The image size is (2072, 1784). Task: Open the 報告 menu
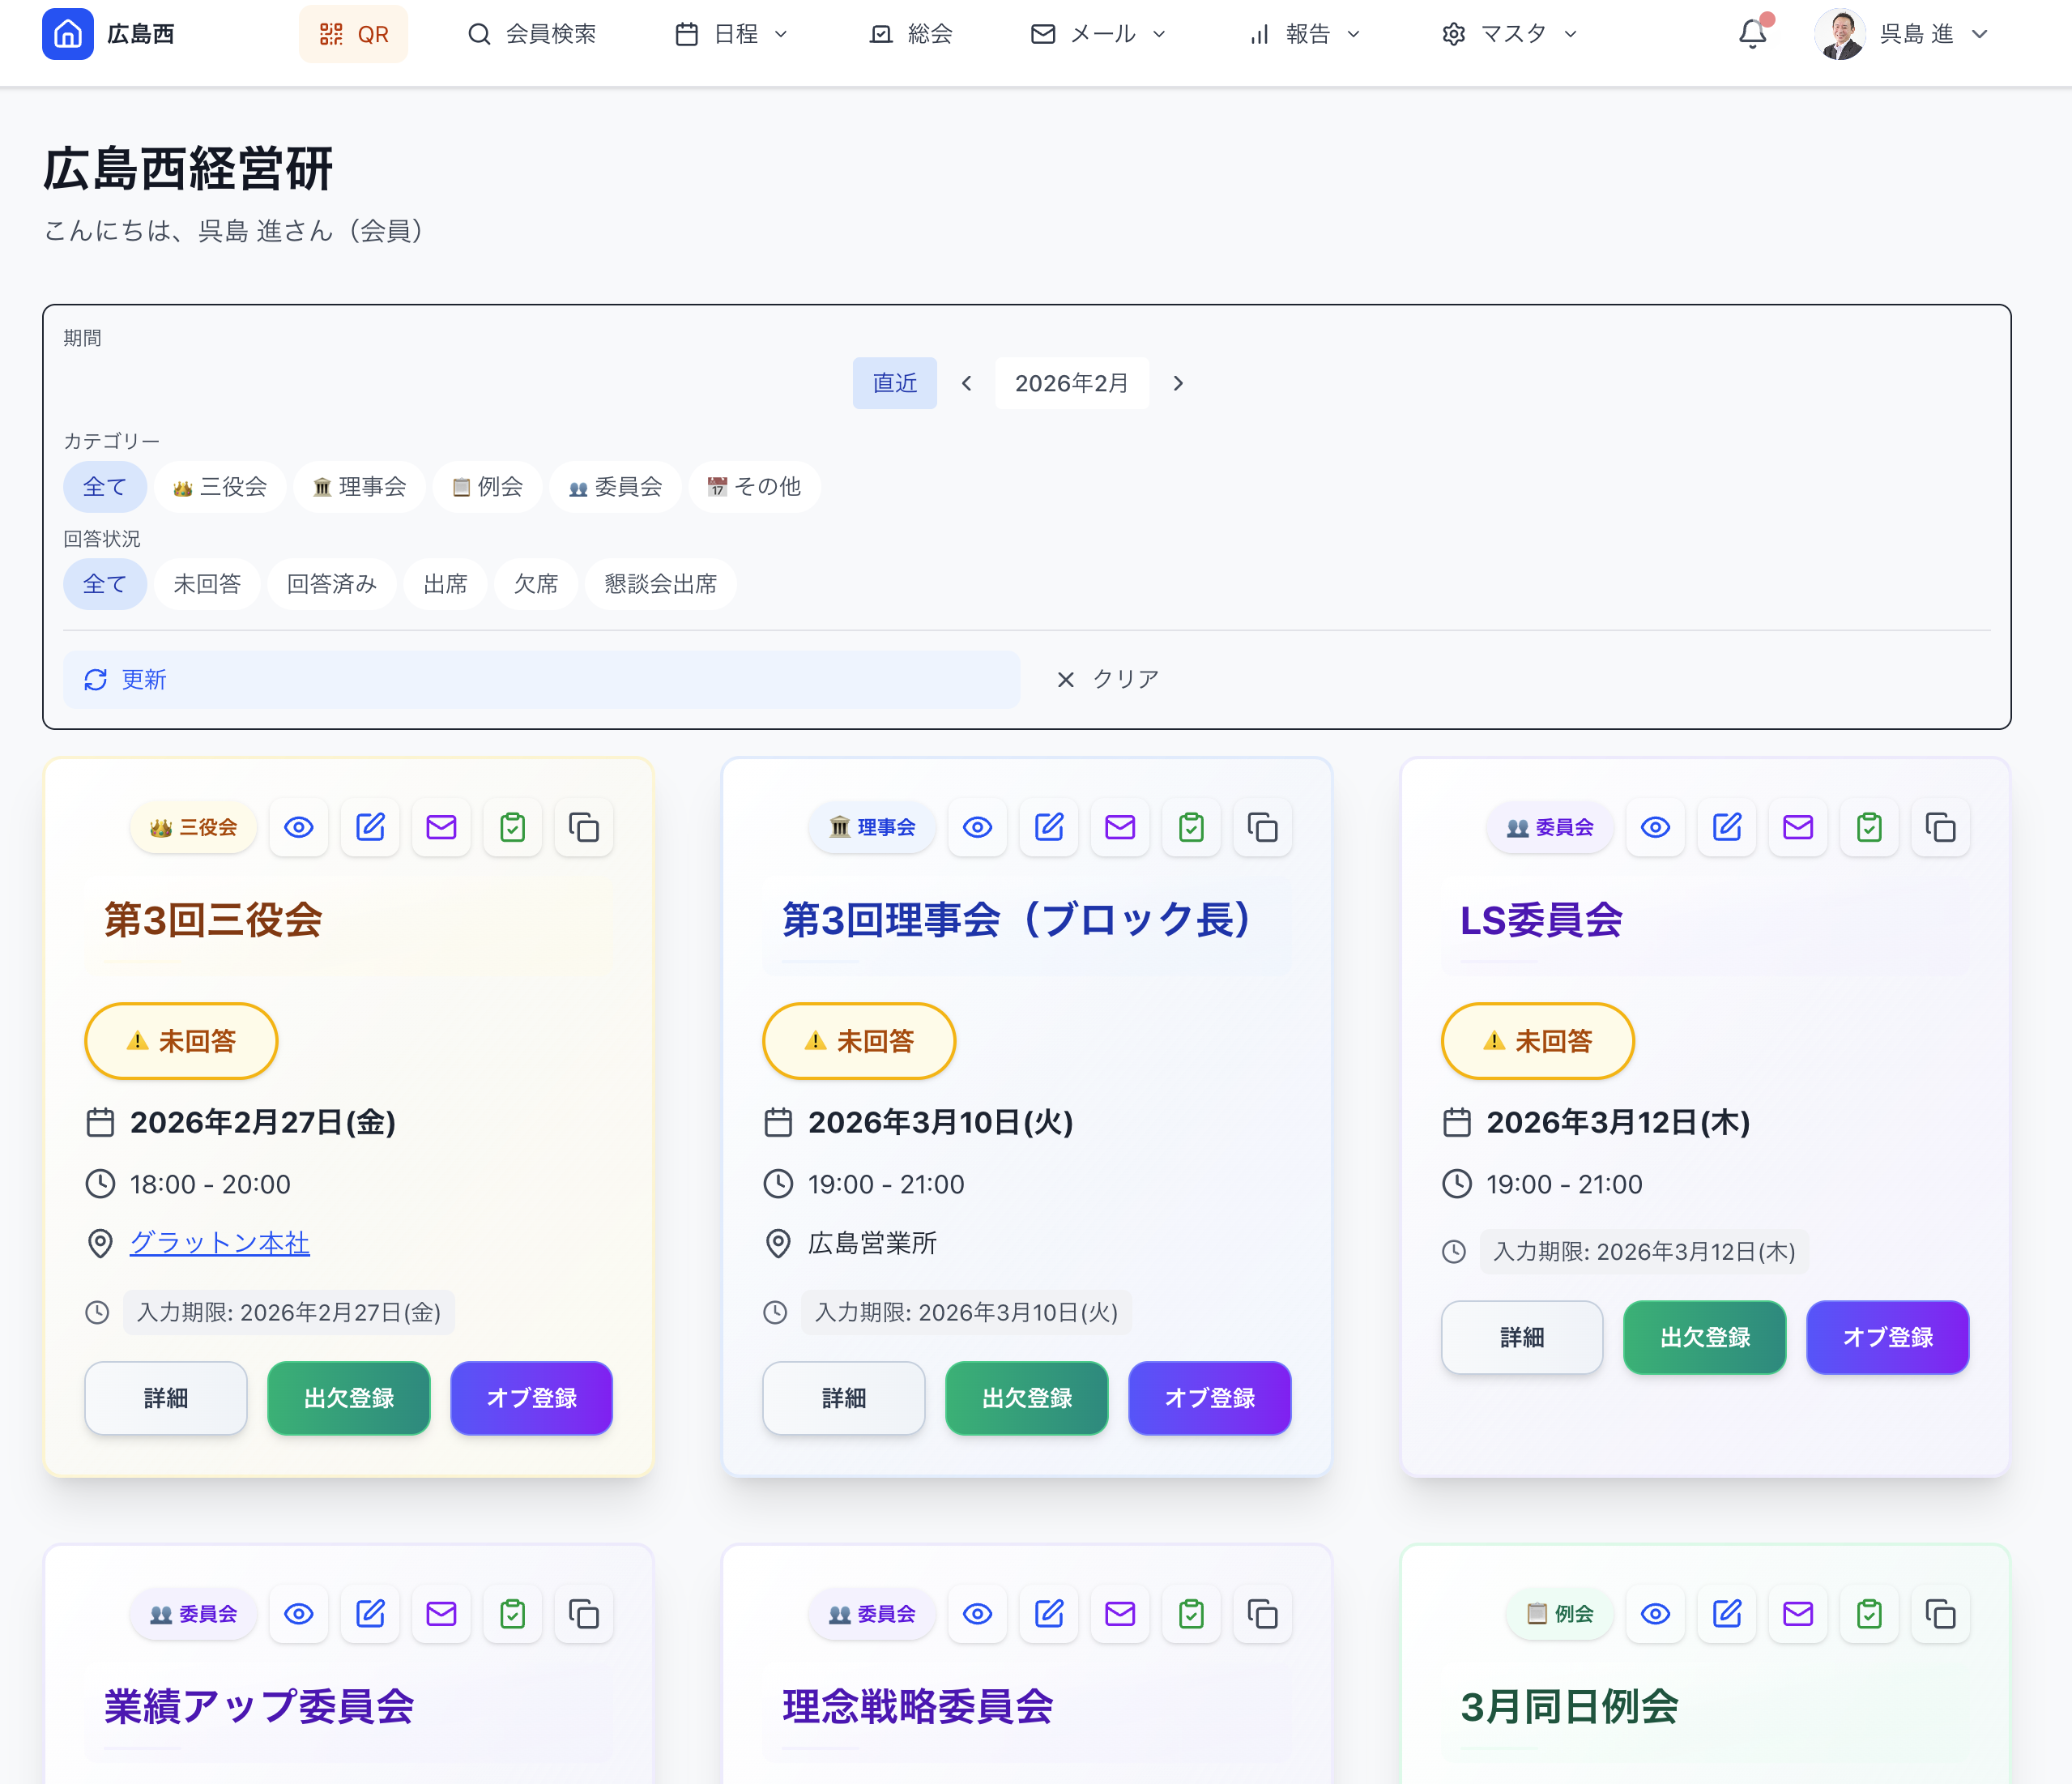[1305, 33]
